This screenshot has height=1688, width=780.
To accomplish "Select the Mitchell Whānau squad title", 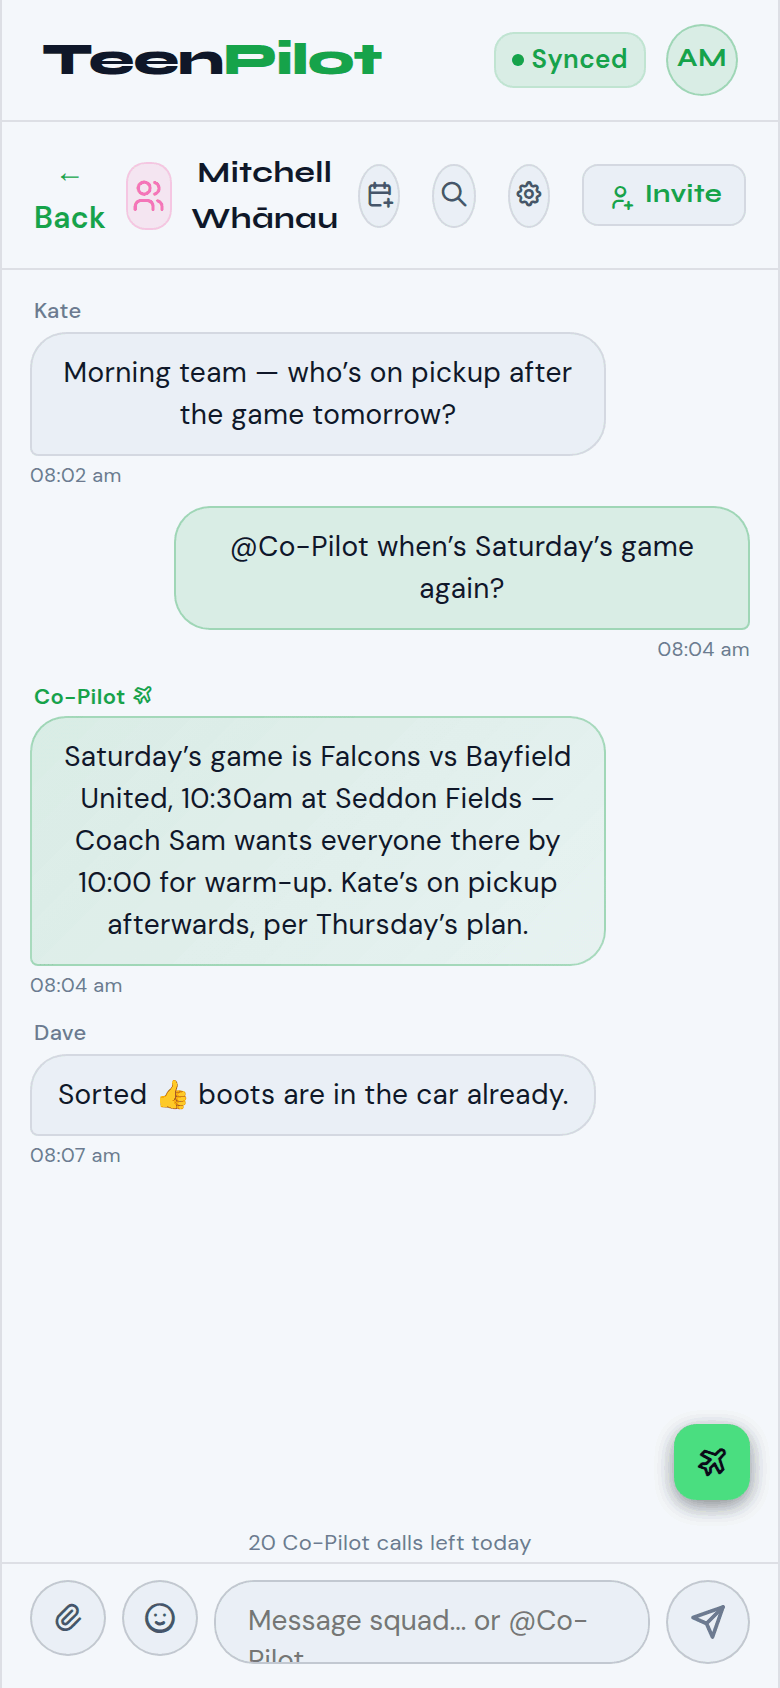I will pyautogui.click(x=265, y=195).
